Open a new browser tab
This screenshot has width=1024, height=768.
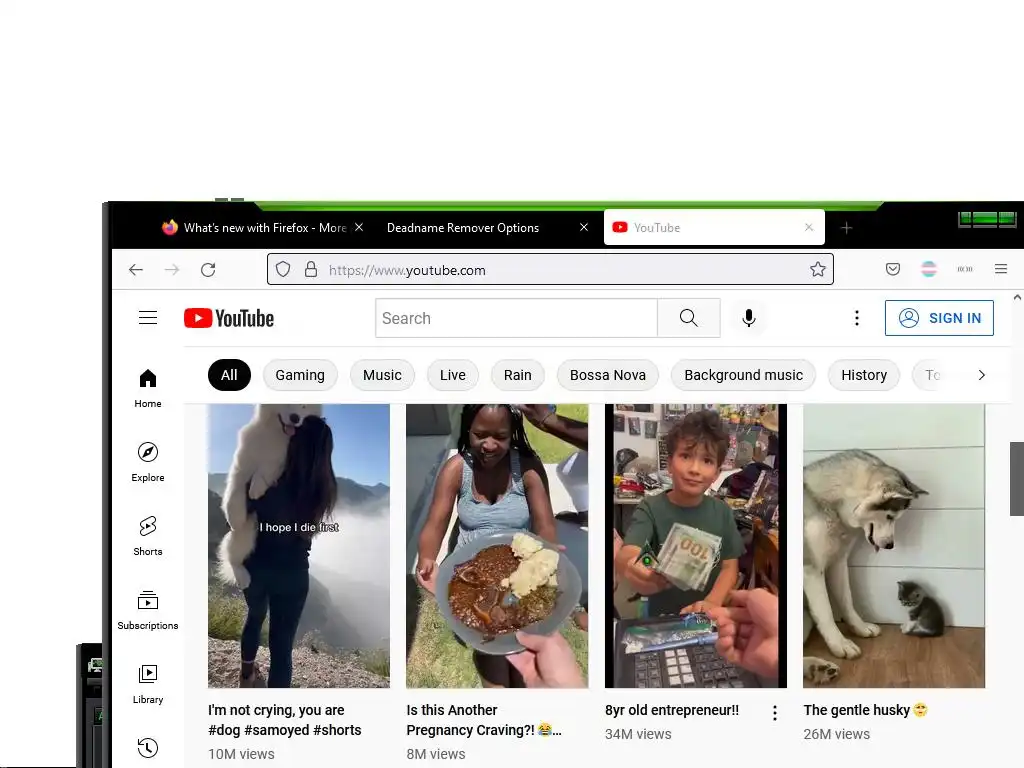pyautogui.click(x=846, y=228)
